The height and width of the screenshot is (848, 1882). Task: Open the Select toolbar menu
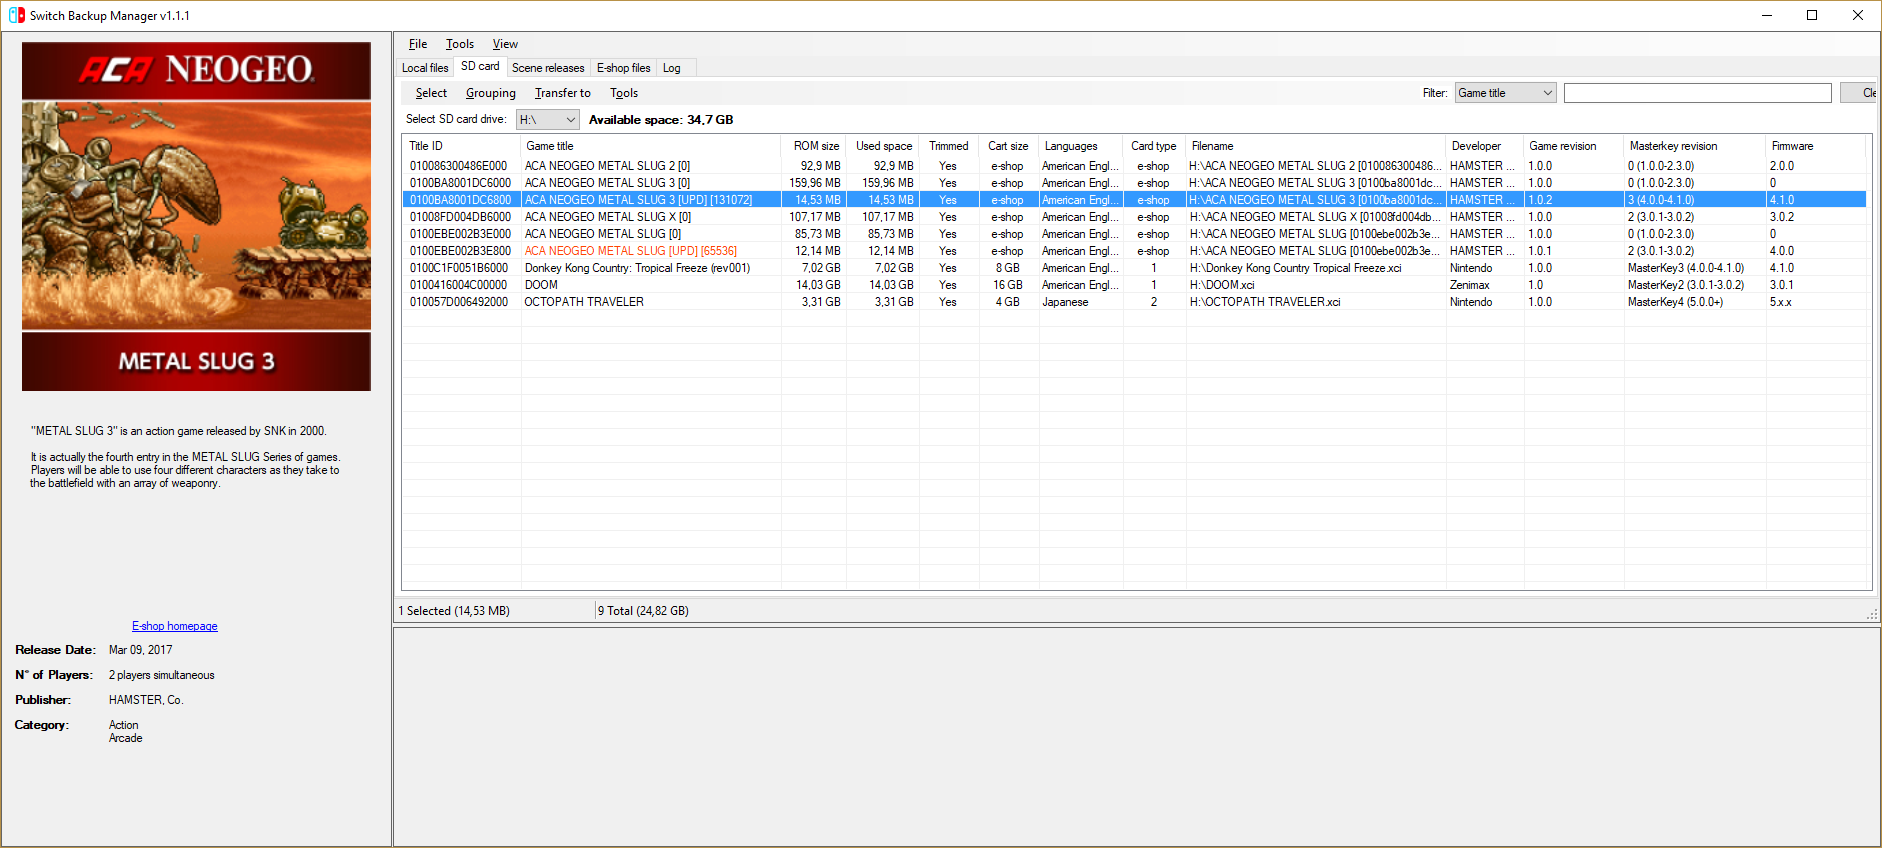(x=431, y=93)
